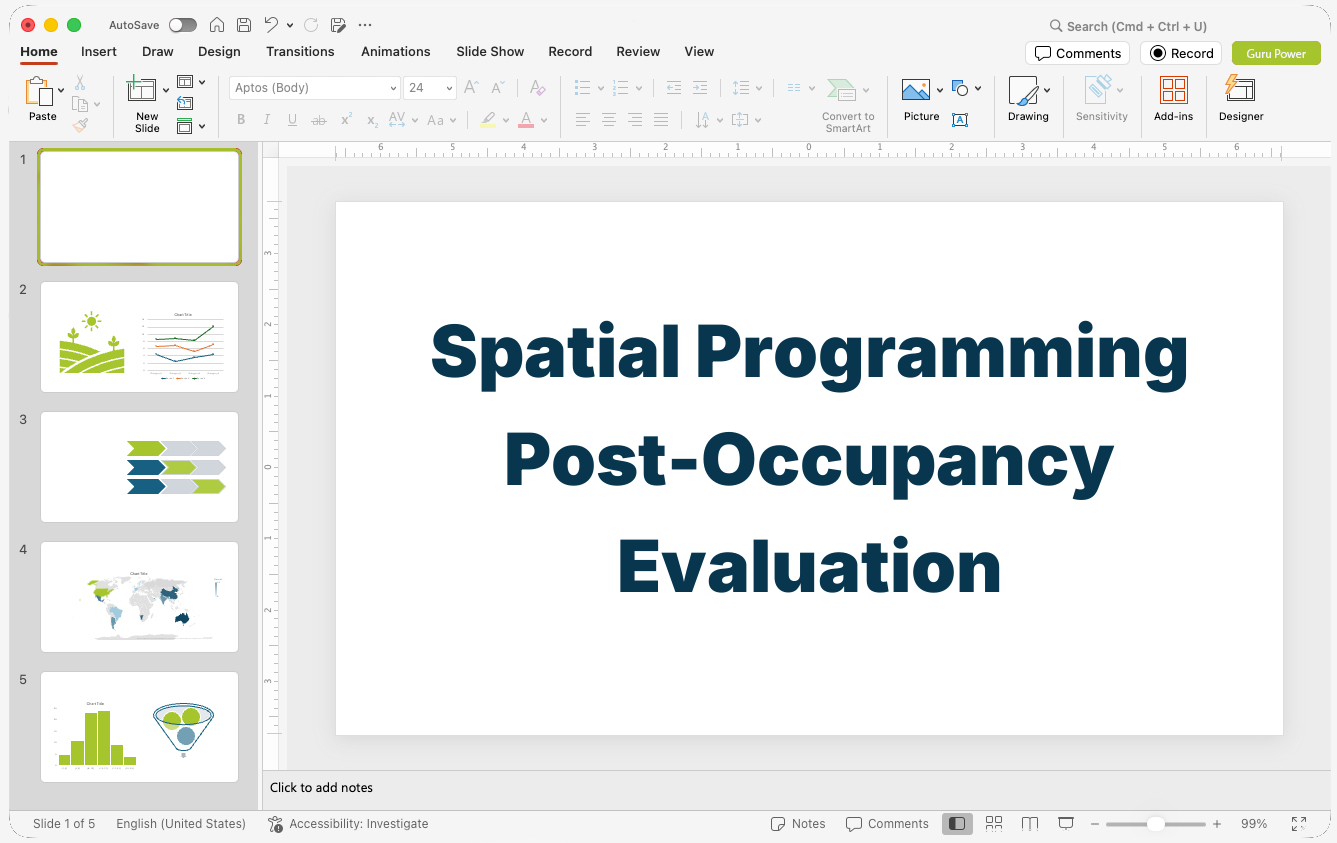Click the Undo arrow
Image resolution: width=1337 pixels, height=843 pixels.
271,25
